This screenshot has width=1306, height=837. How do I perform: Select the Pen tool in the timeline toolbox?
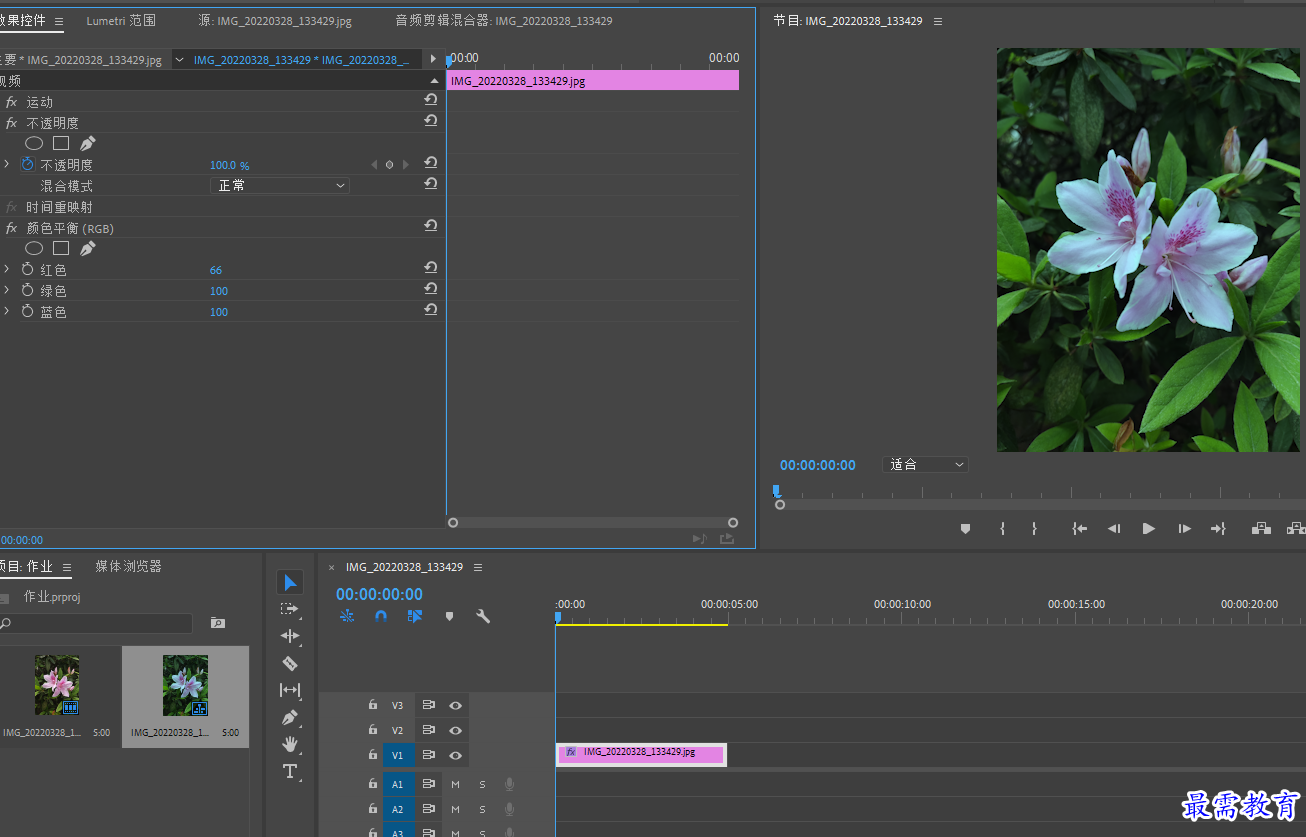coord(290,717)
